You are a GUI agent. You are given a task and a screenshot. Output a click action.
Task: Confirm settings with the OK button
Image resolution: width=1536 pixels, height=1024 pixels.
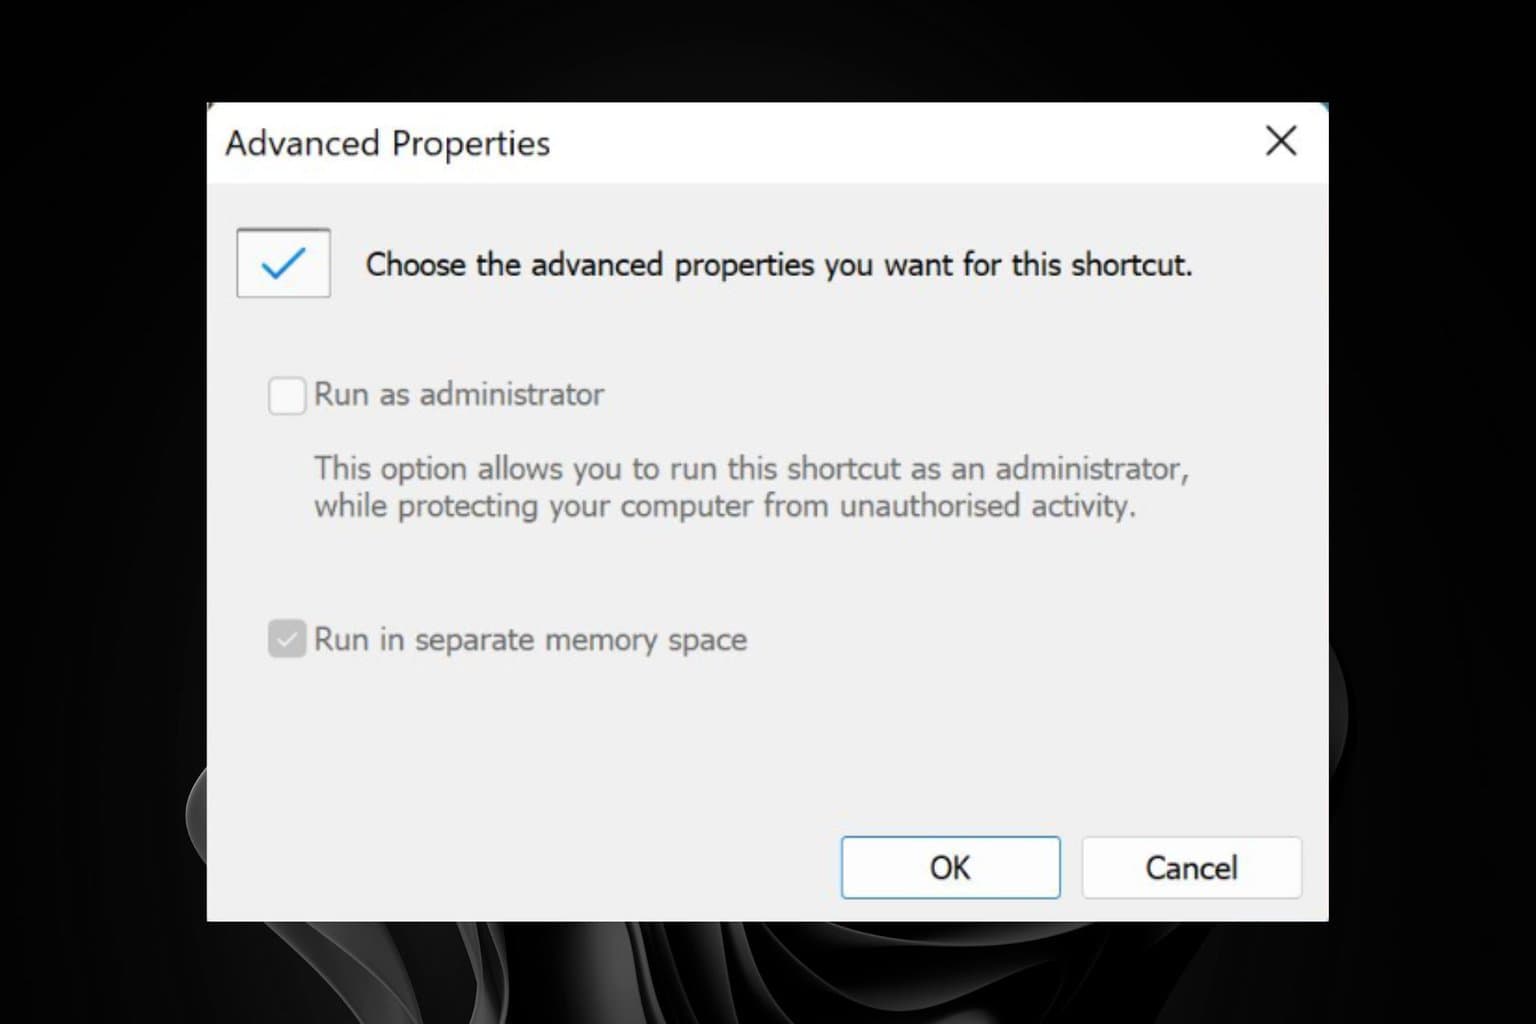point(950,867)
